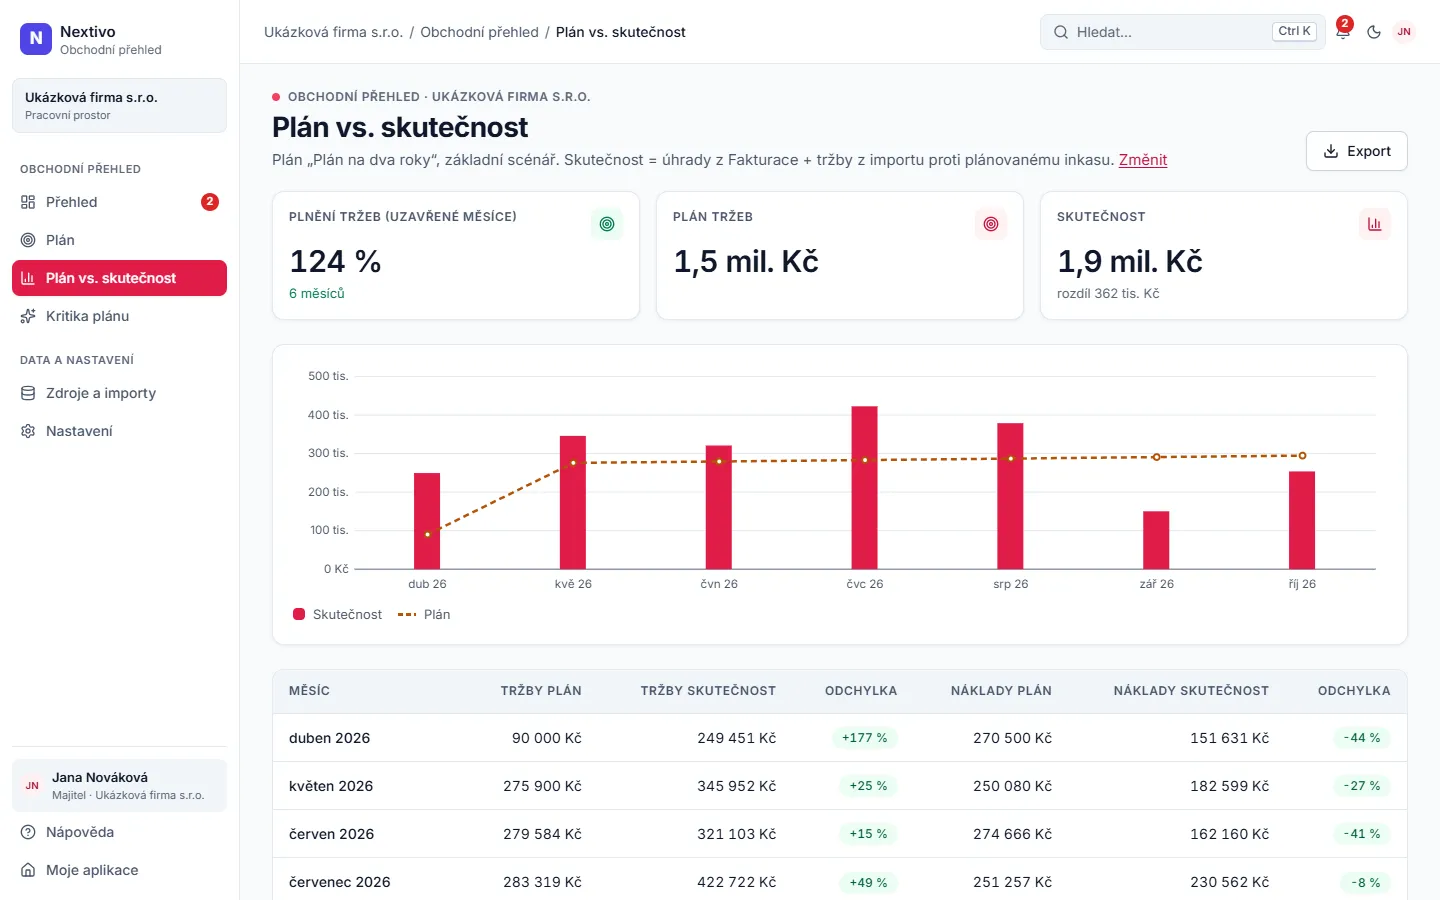
Task: Click the Moje aplikace home icon
Action: [28, 870]
